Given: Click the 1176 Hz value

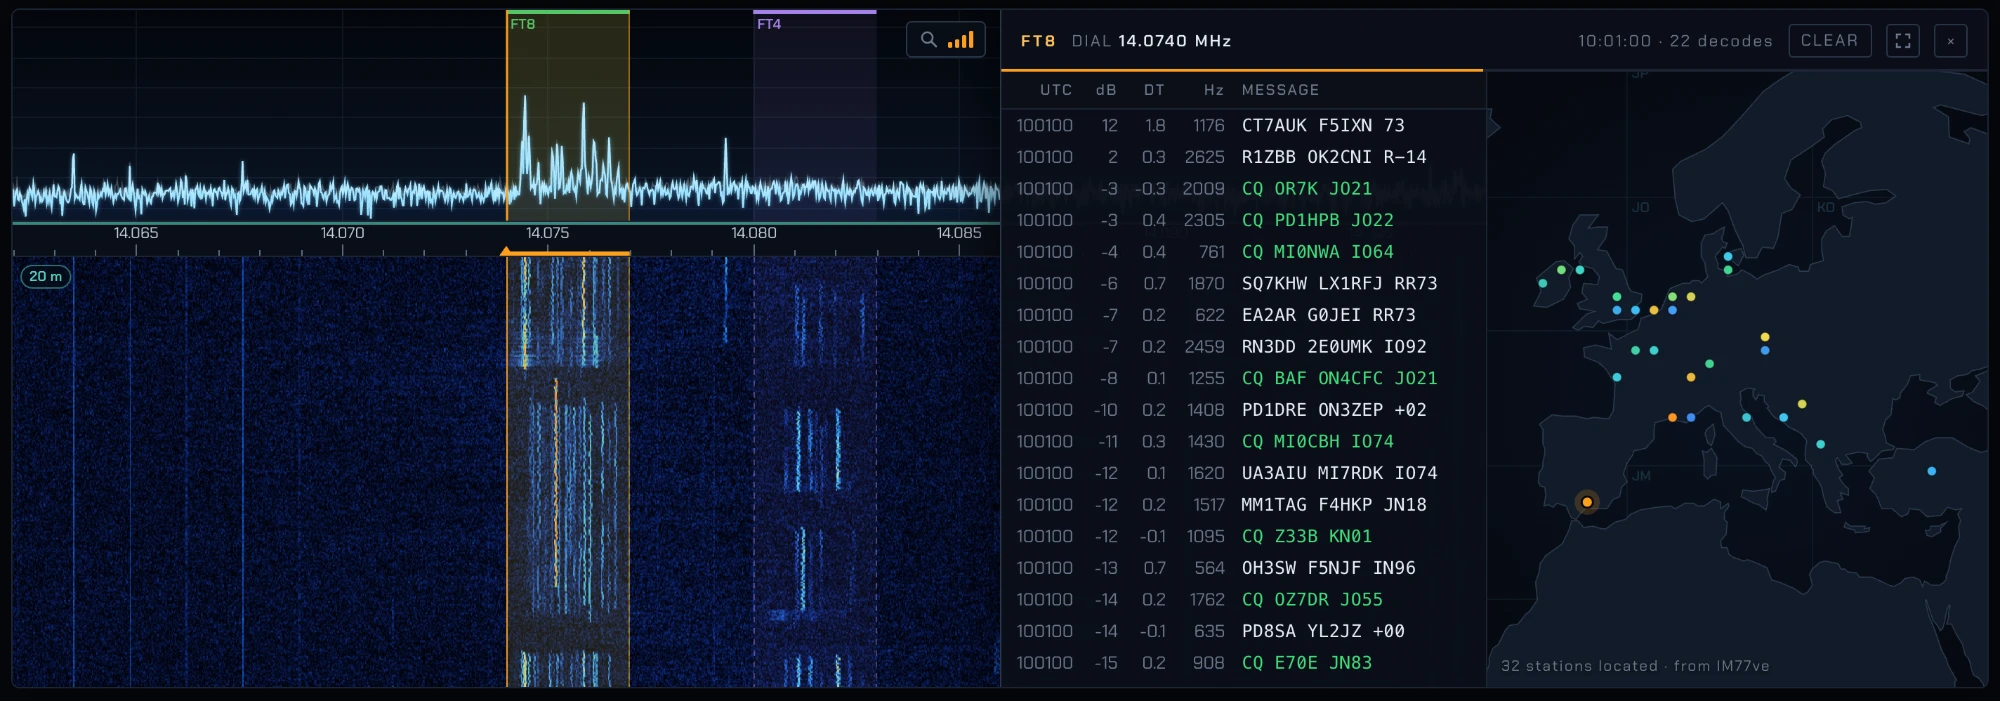Looking at the screenshot, I should tap(1208, 126).
